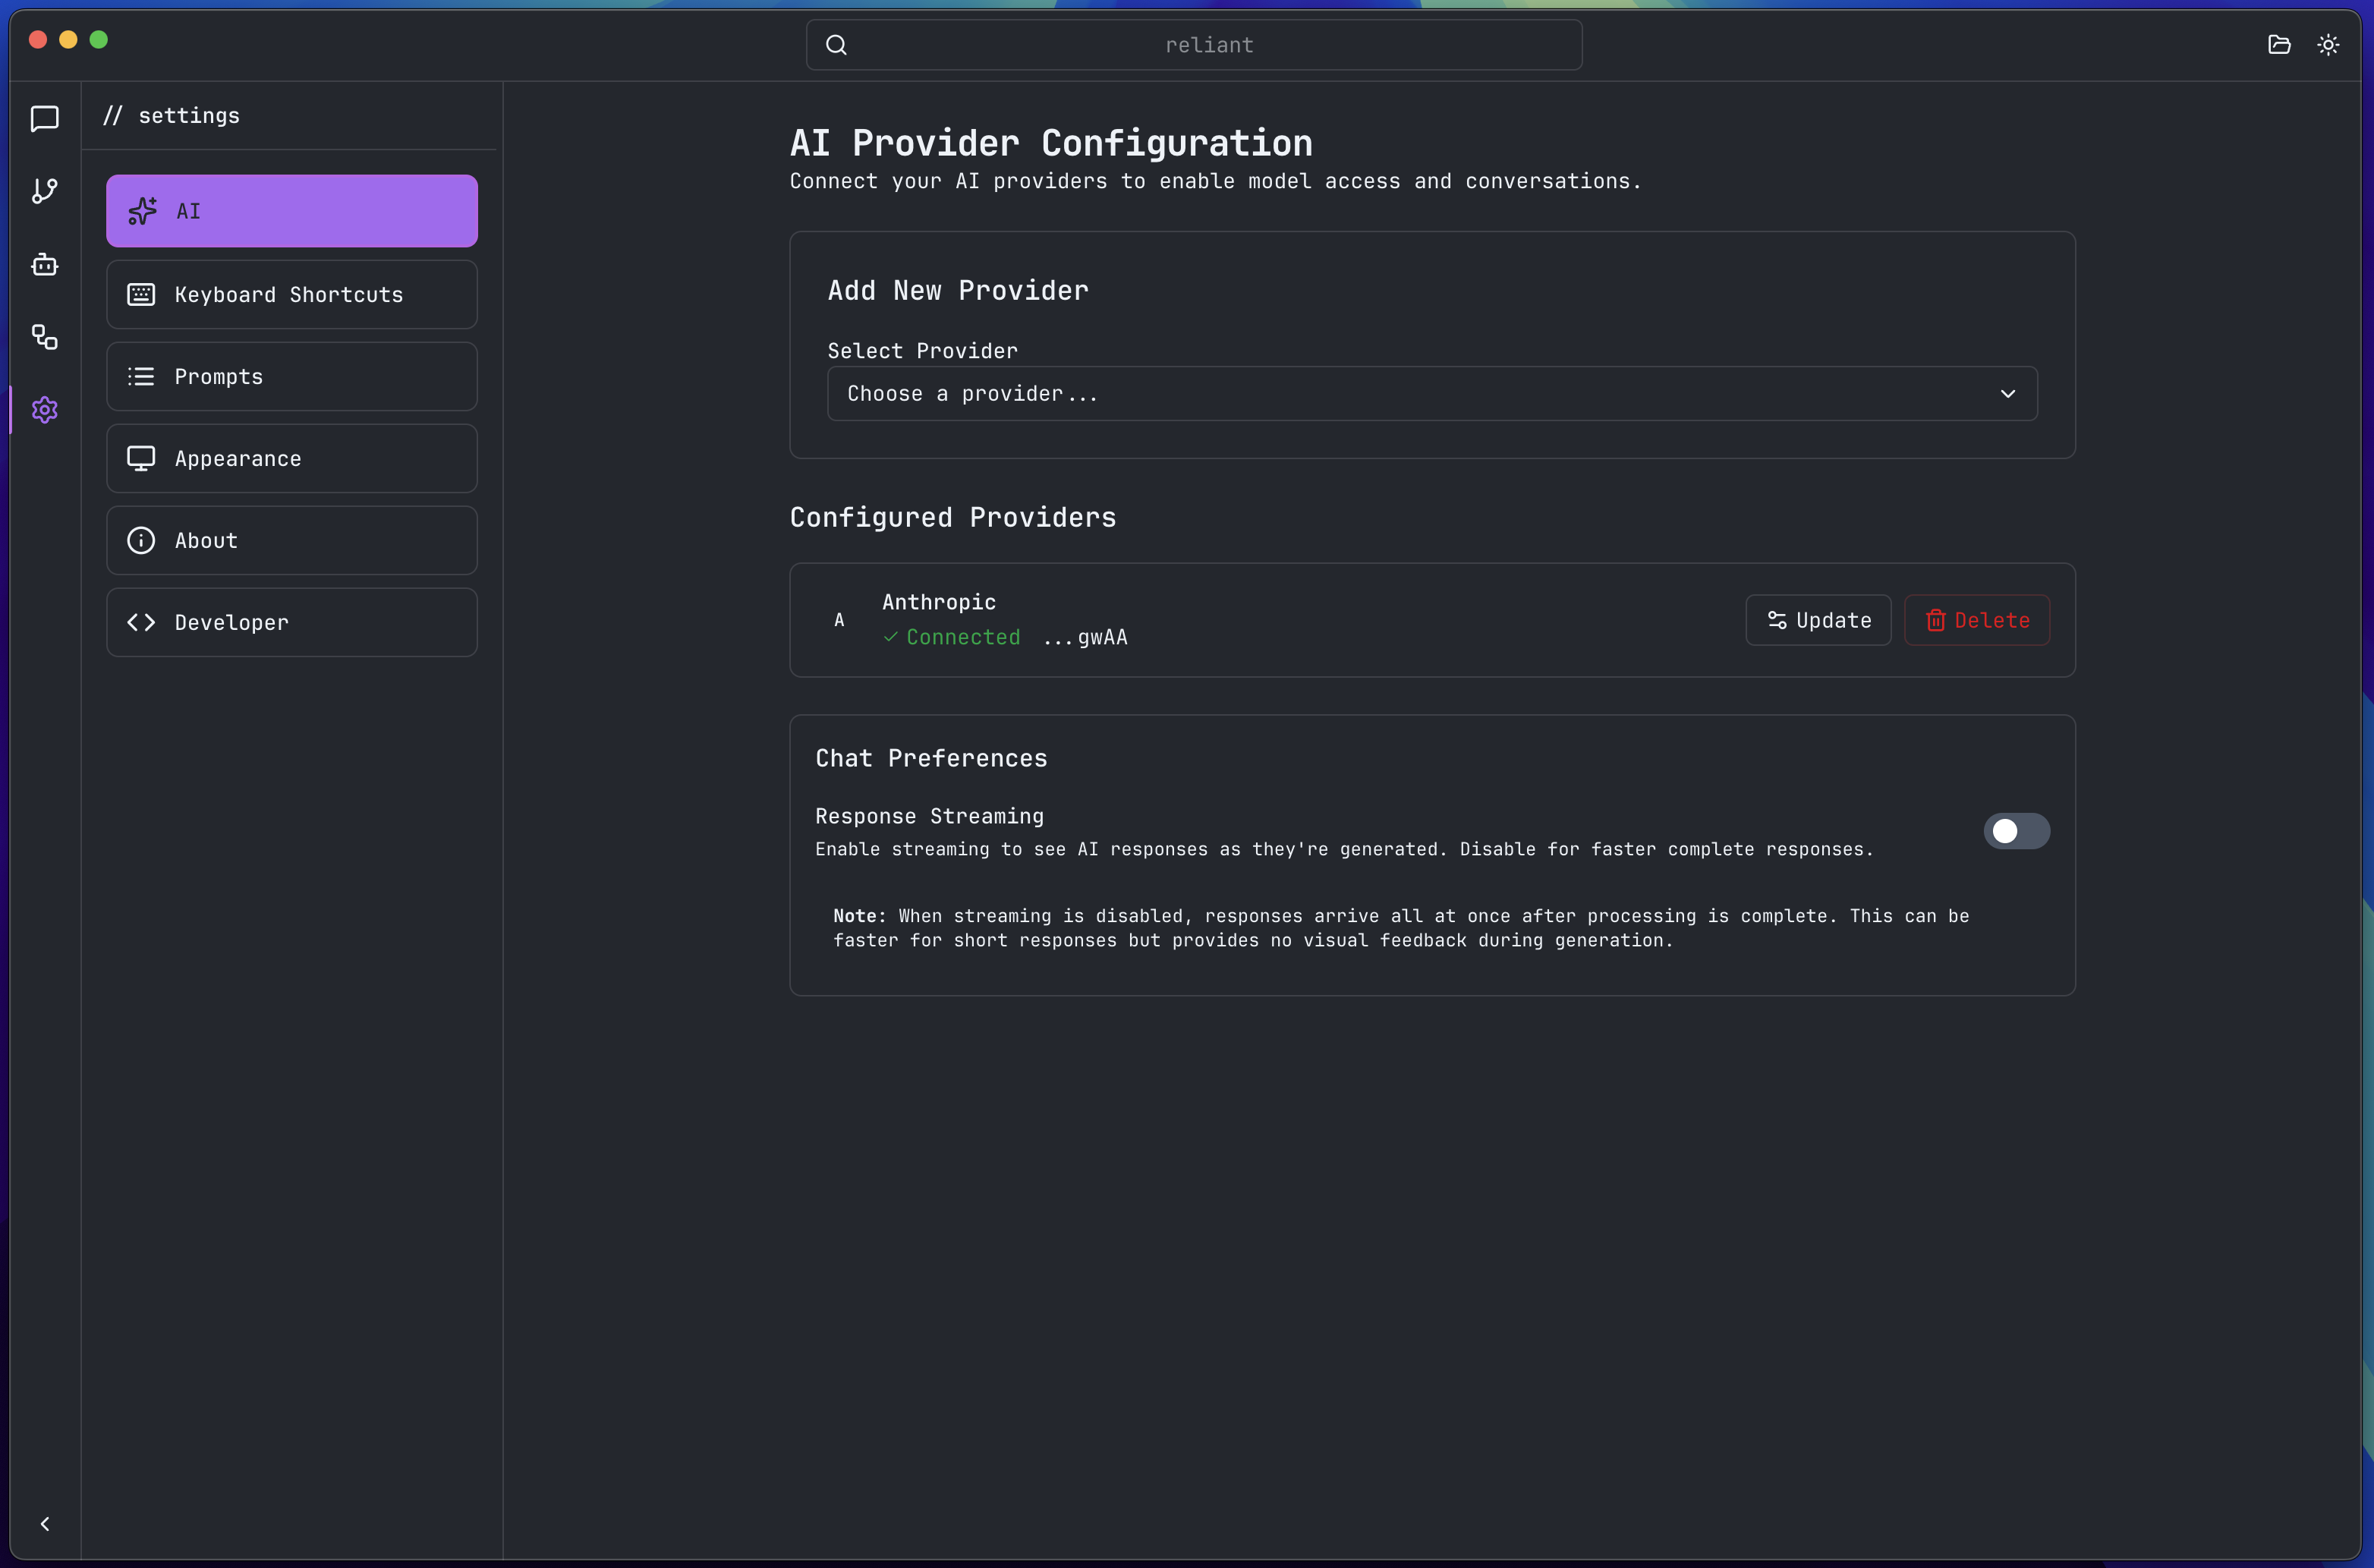The image size is (2374, 1568).
Task: Click the reliant search bar
Action: (x=1193, y=44)
